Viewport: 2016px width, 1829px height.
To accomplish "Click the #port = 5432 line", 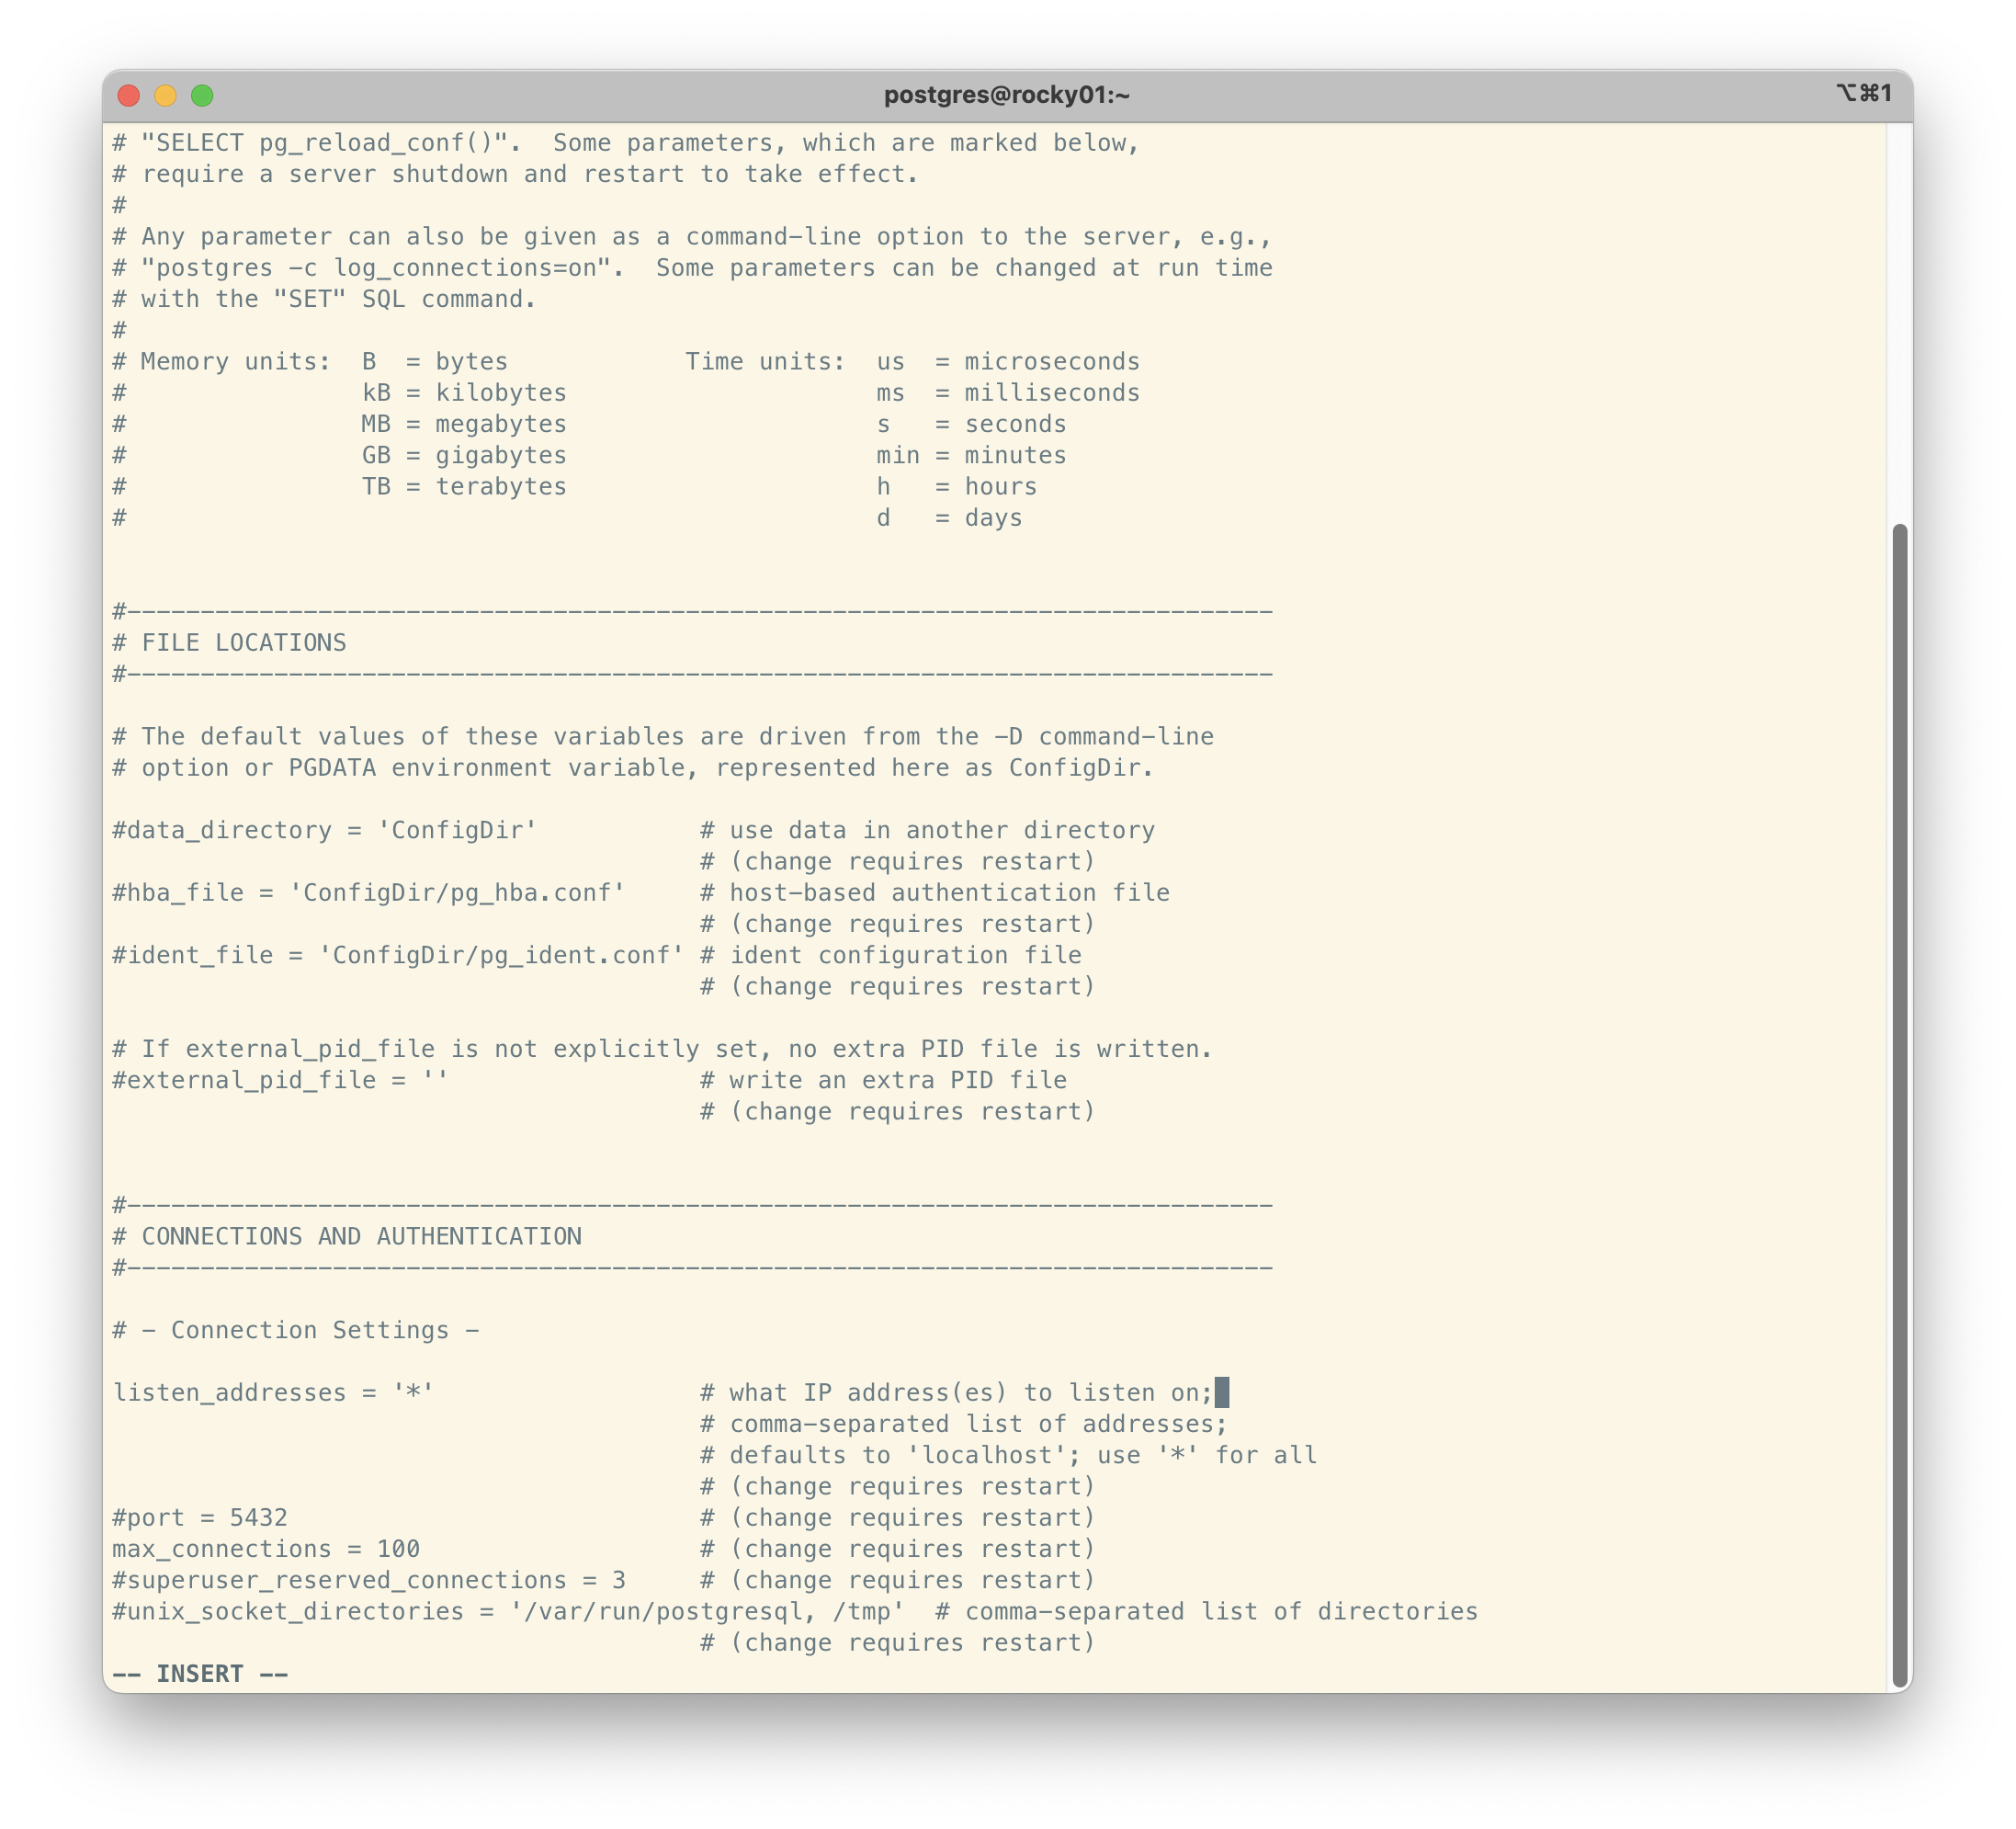I will click(x=200, y=1517).
